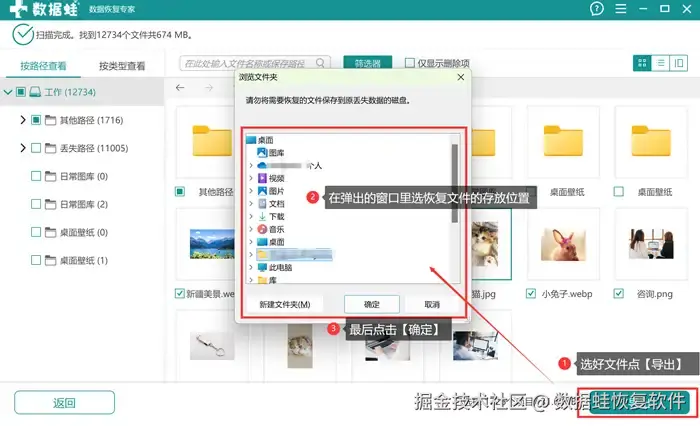Close the 浏览文件夹 dialog with X
The image size is (700, 426).
461,77
